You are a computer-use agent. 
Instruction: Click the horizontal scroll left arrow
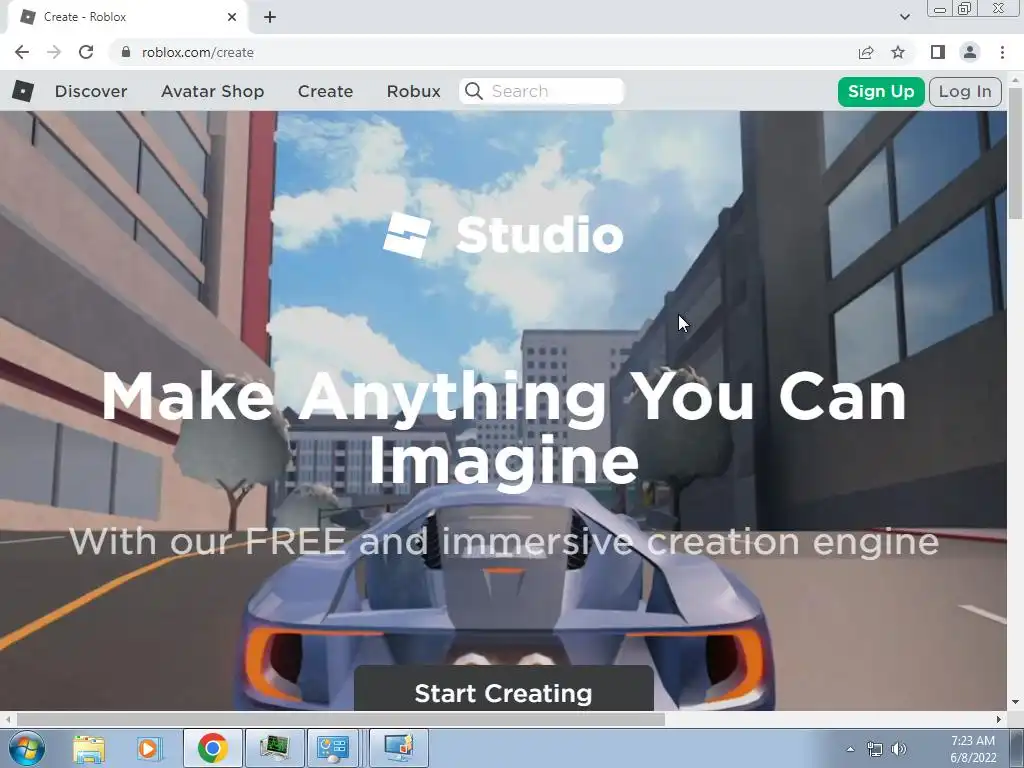coord(8,719)
